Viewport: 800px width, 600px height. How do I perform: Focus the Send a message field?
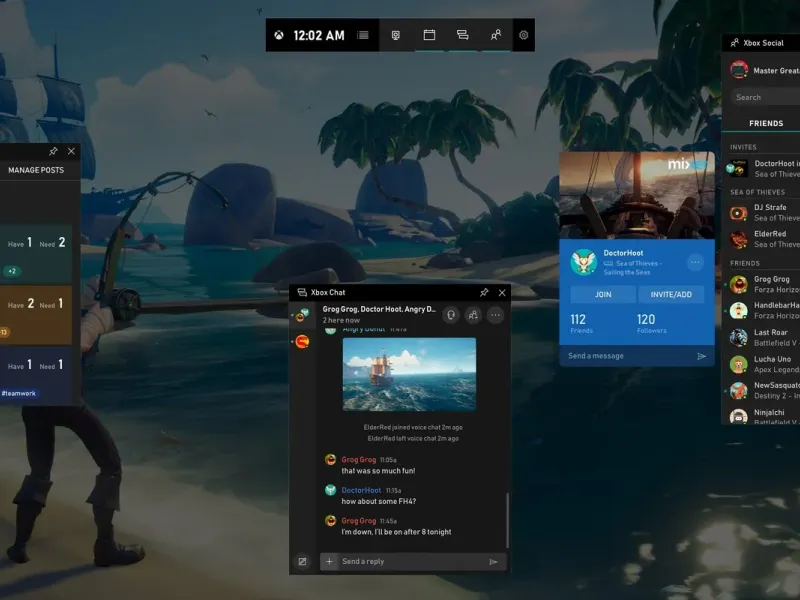[x=629, y=356]
